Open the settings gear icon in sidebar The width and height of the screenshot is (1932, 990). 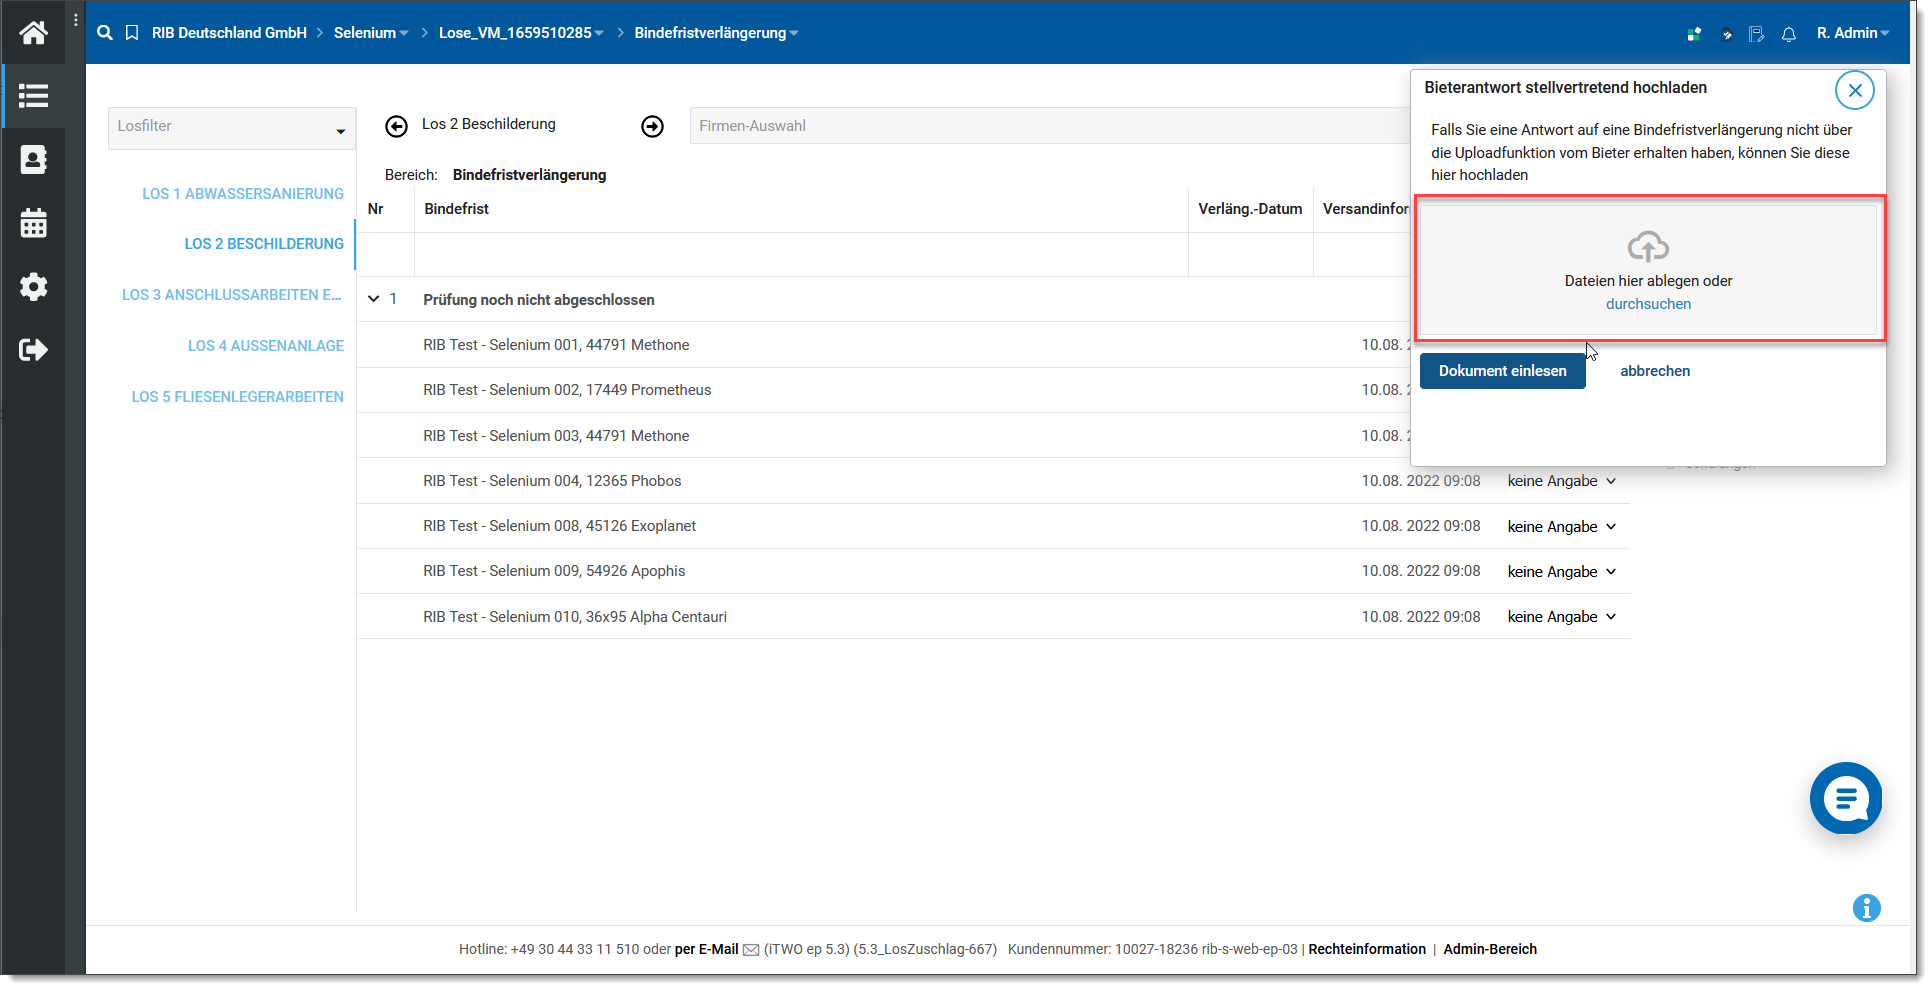tap(33, 287)
